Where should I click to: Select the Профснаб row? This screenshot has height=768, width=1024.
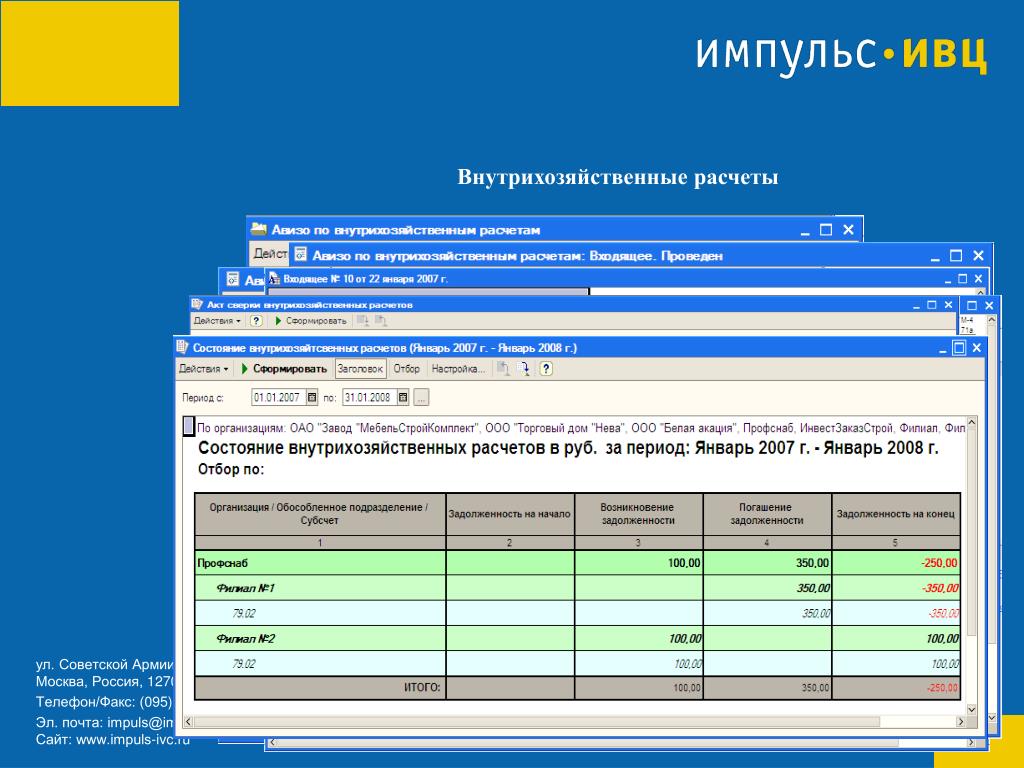click(x=577, y=563)
